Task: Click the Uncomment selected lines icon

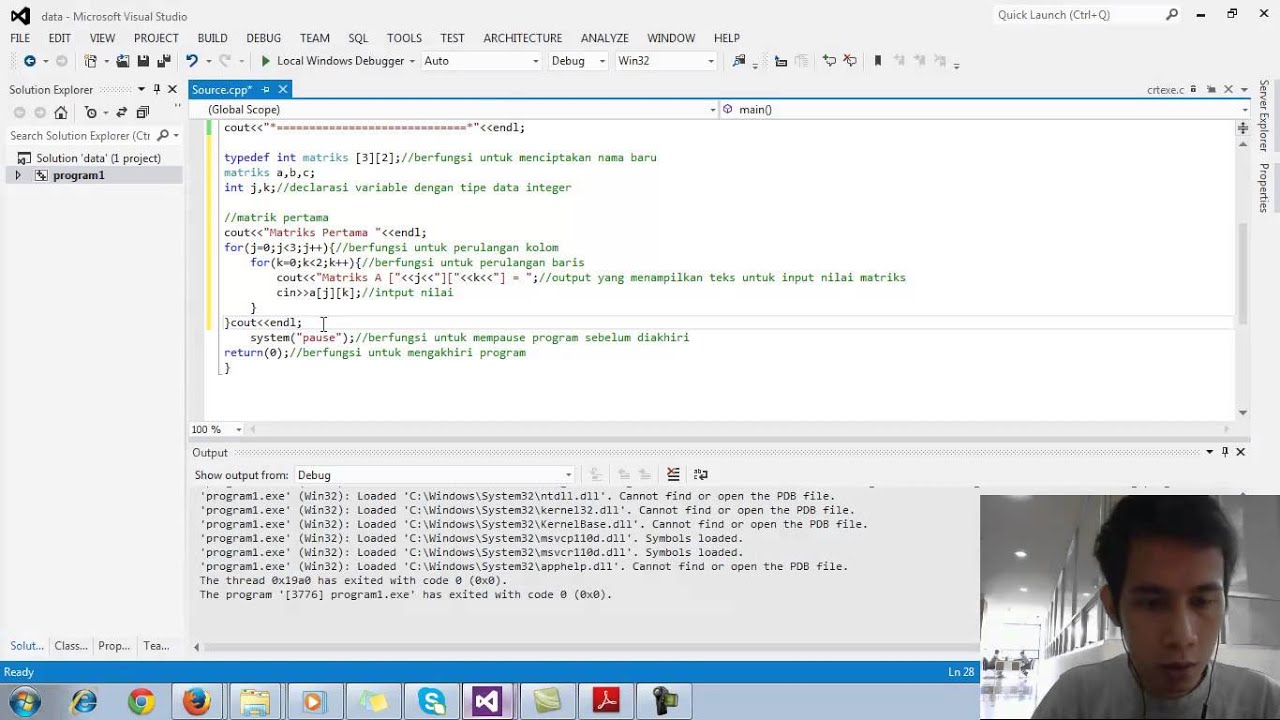Action: (850, 61)
